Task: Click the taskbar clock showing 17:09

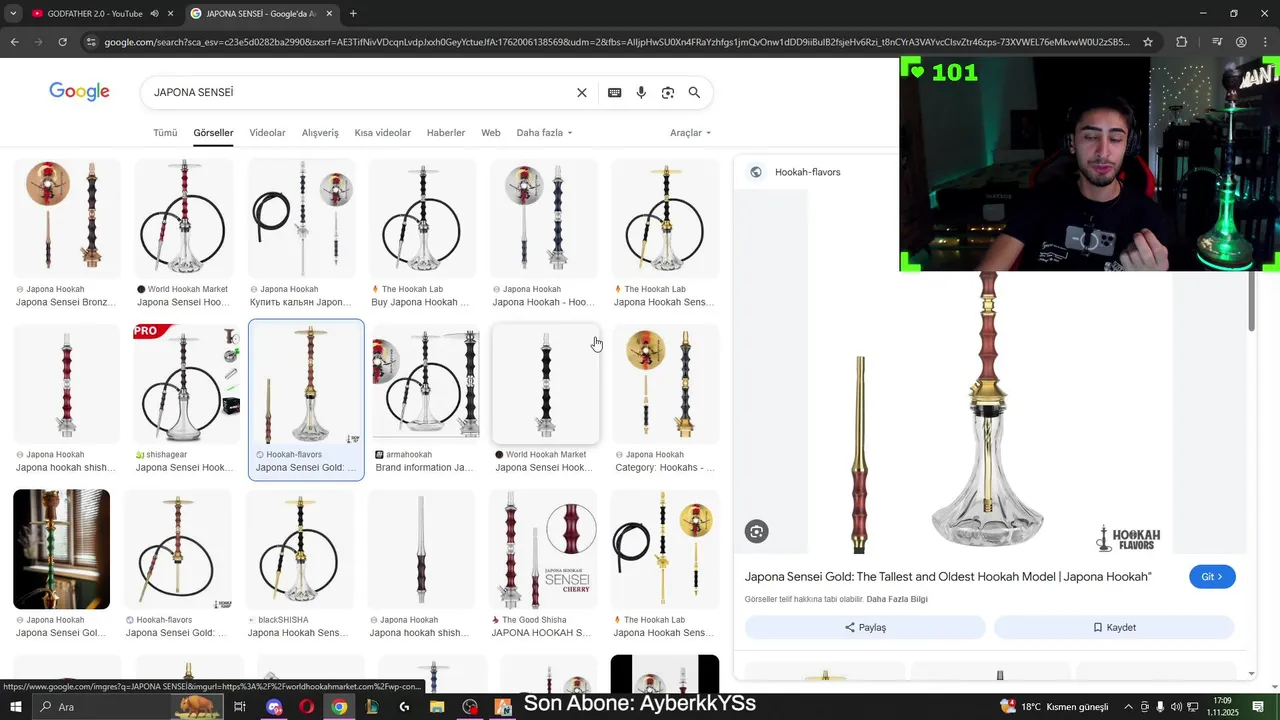Action: (x=1222, y=707)
